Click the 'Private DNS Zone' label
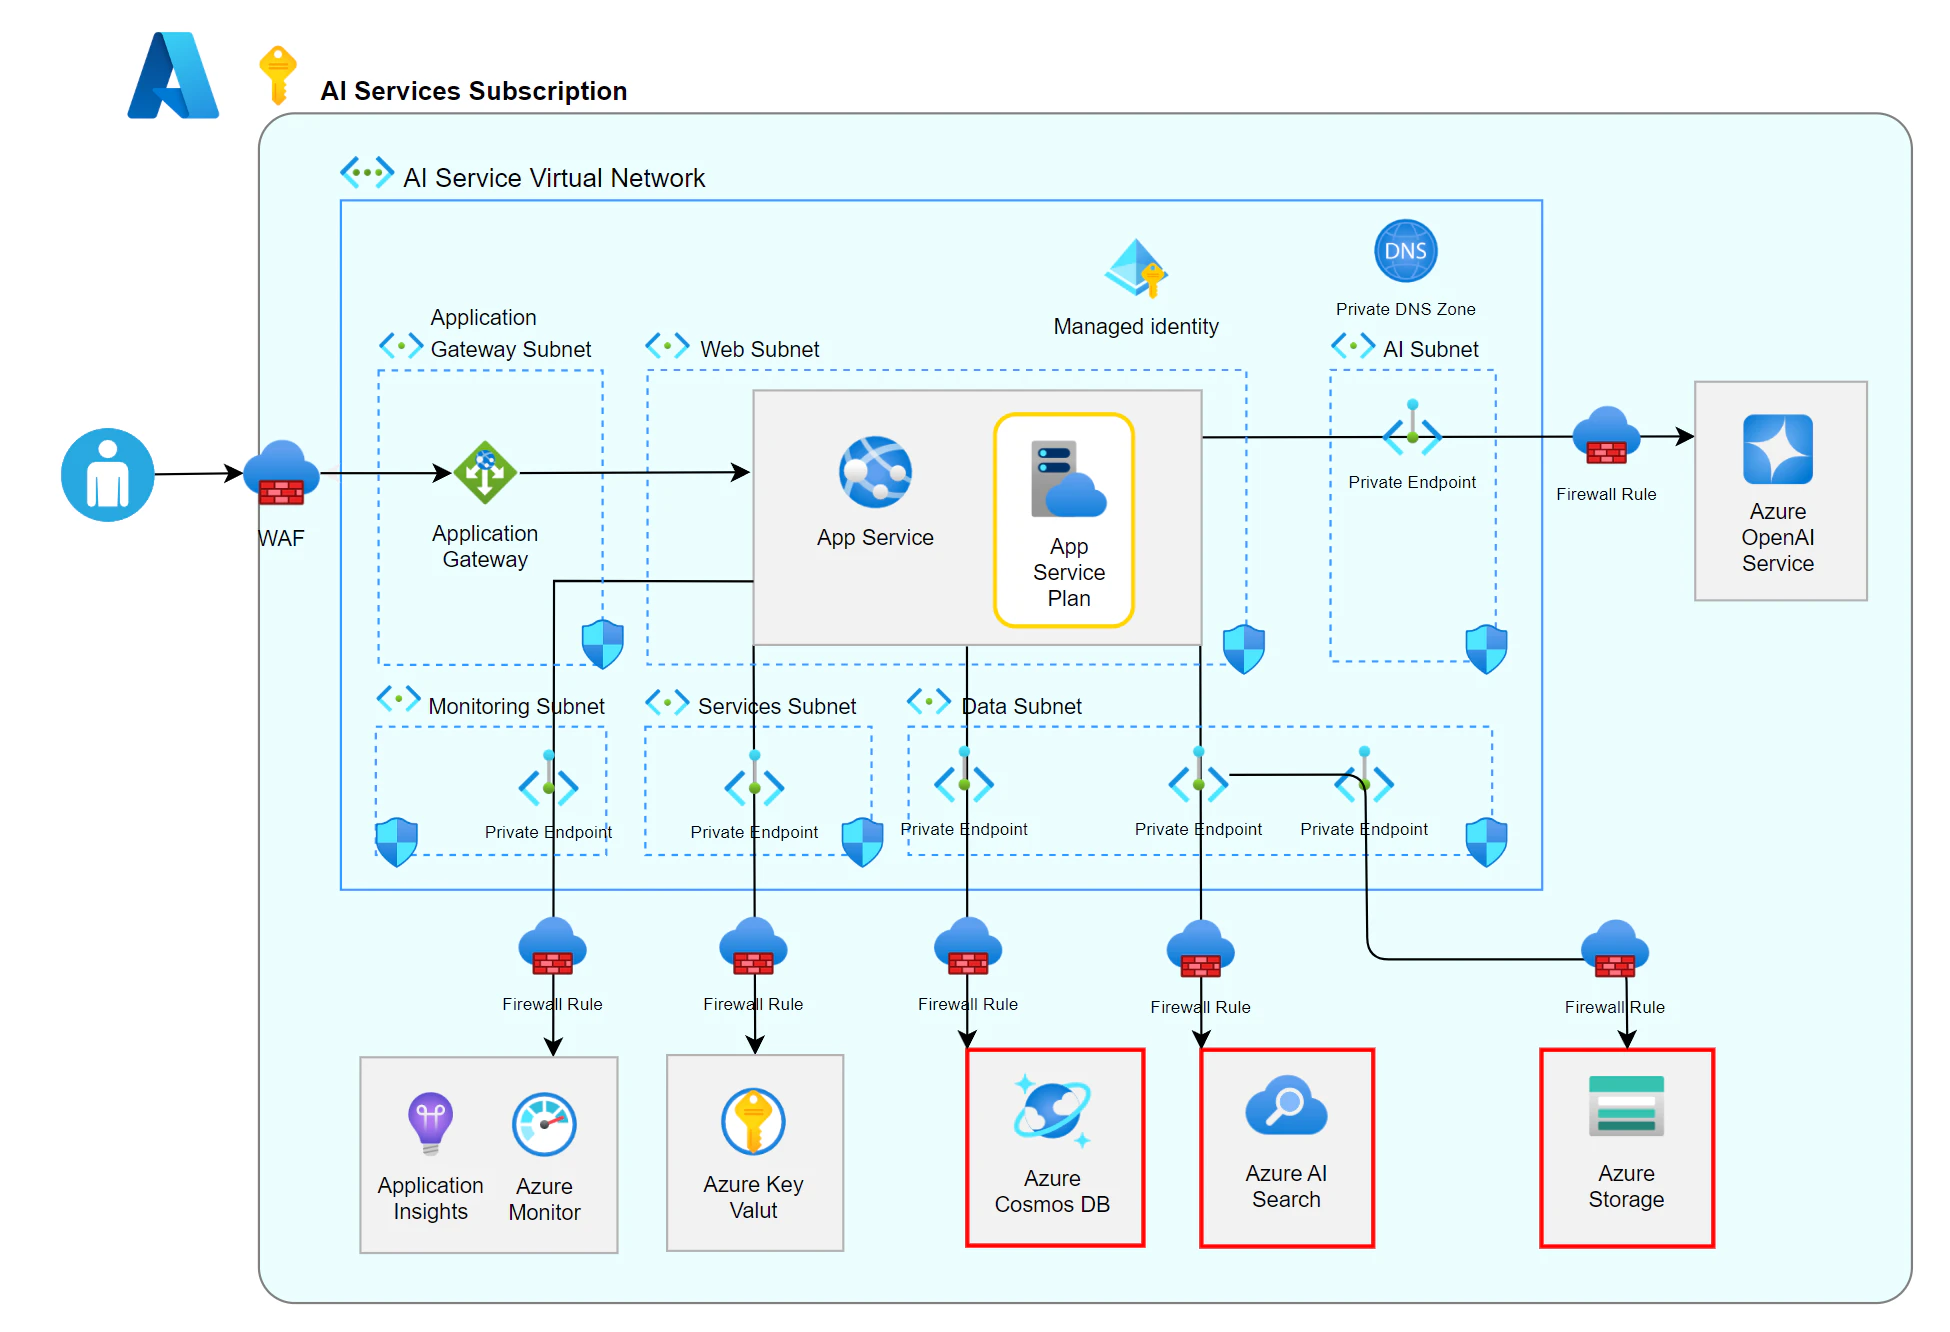 tap(1406, 309)
